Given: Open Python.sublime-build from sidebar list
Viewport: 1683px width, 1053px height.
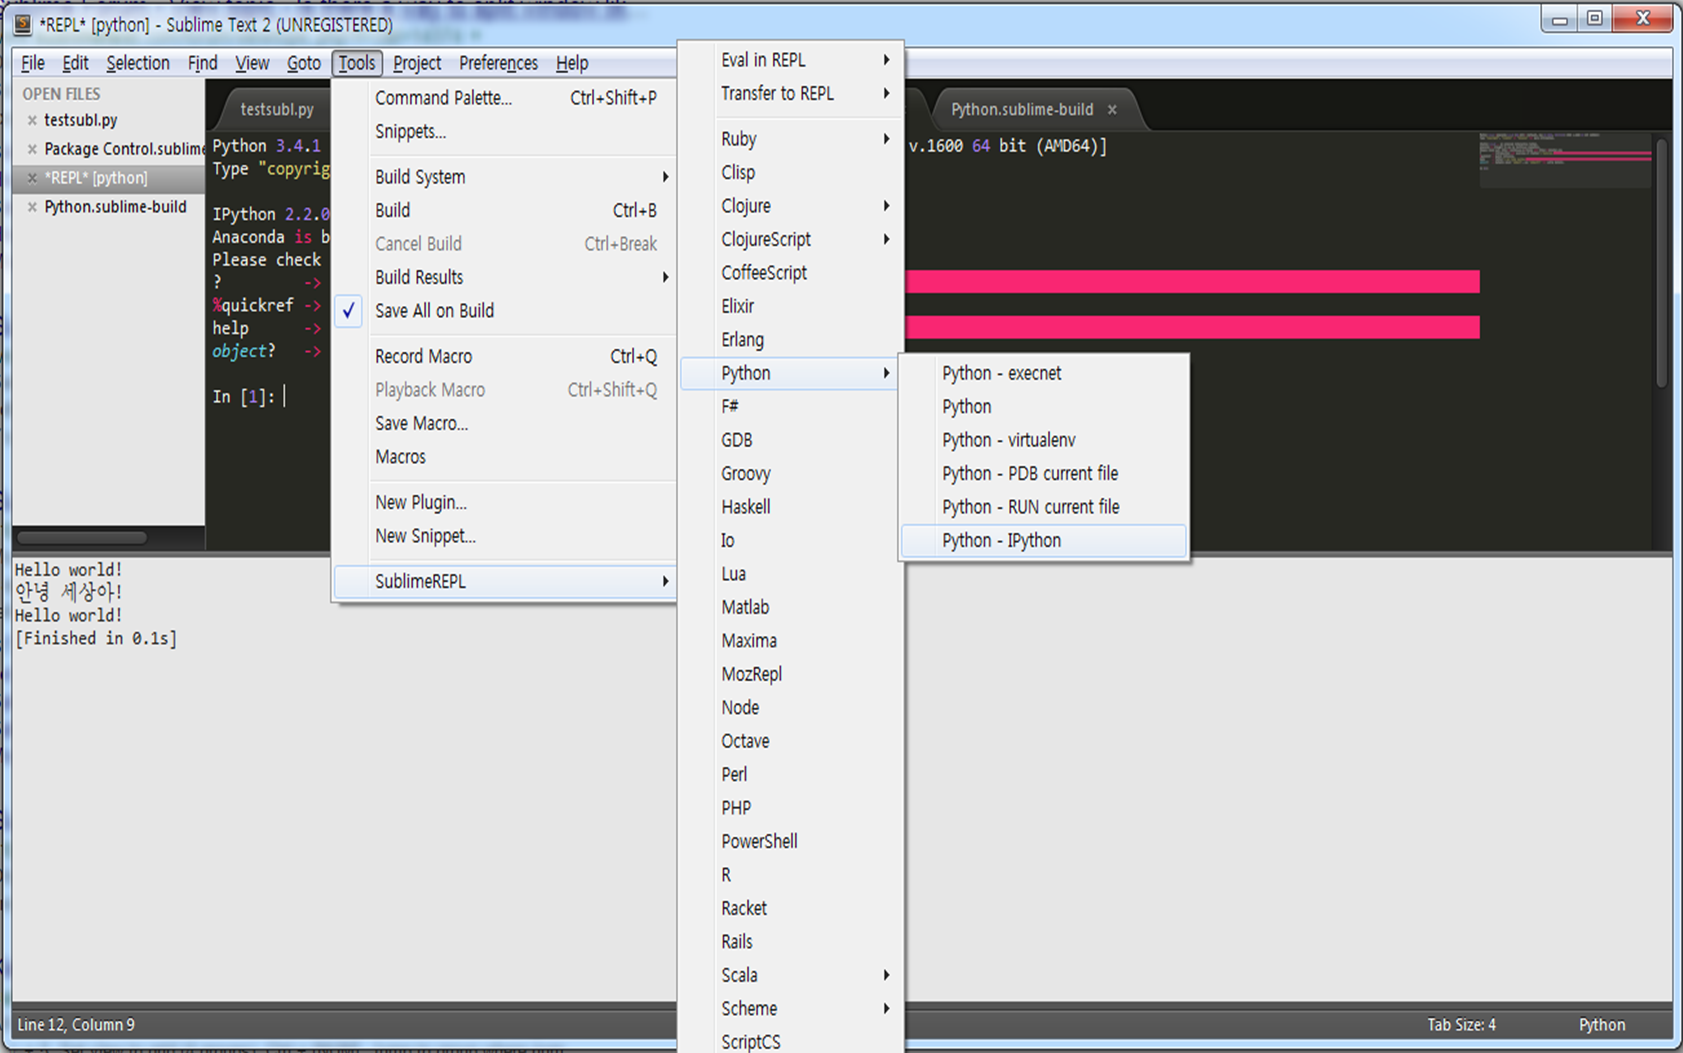Looking at the screenshot, I should click(x=115, y=207).
